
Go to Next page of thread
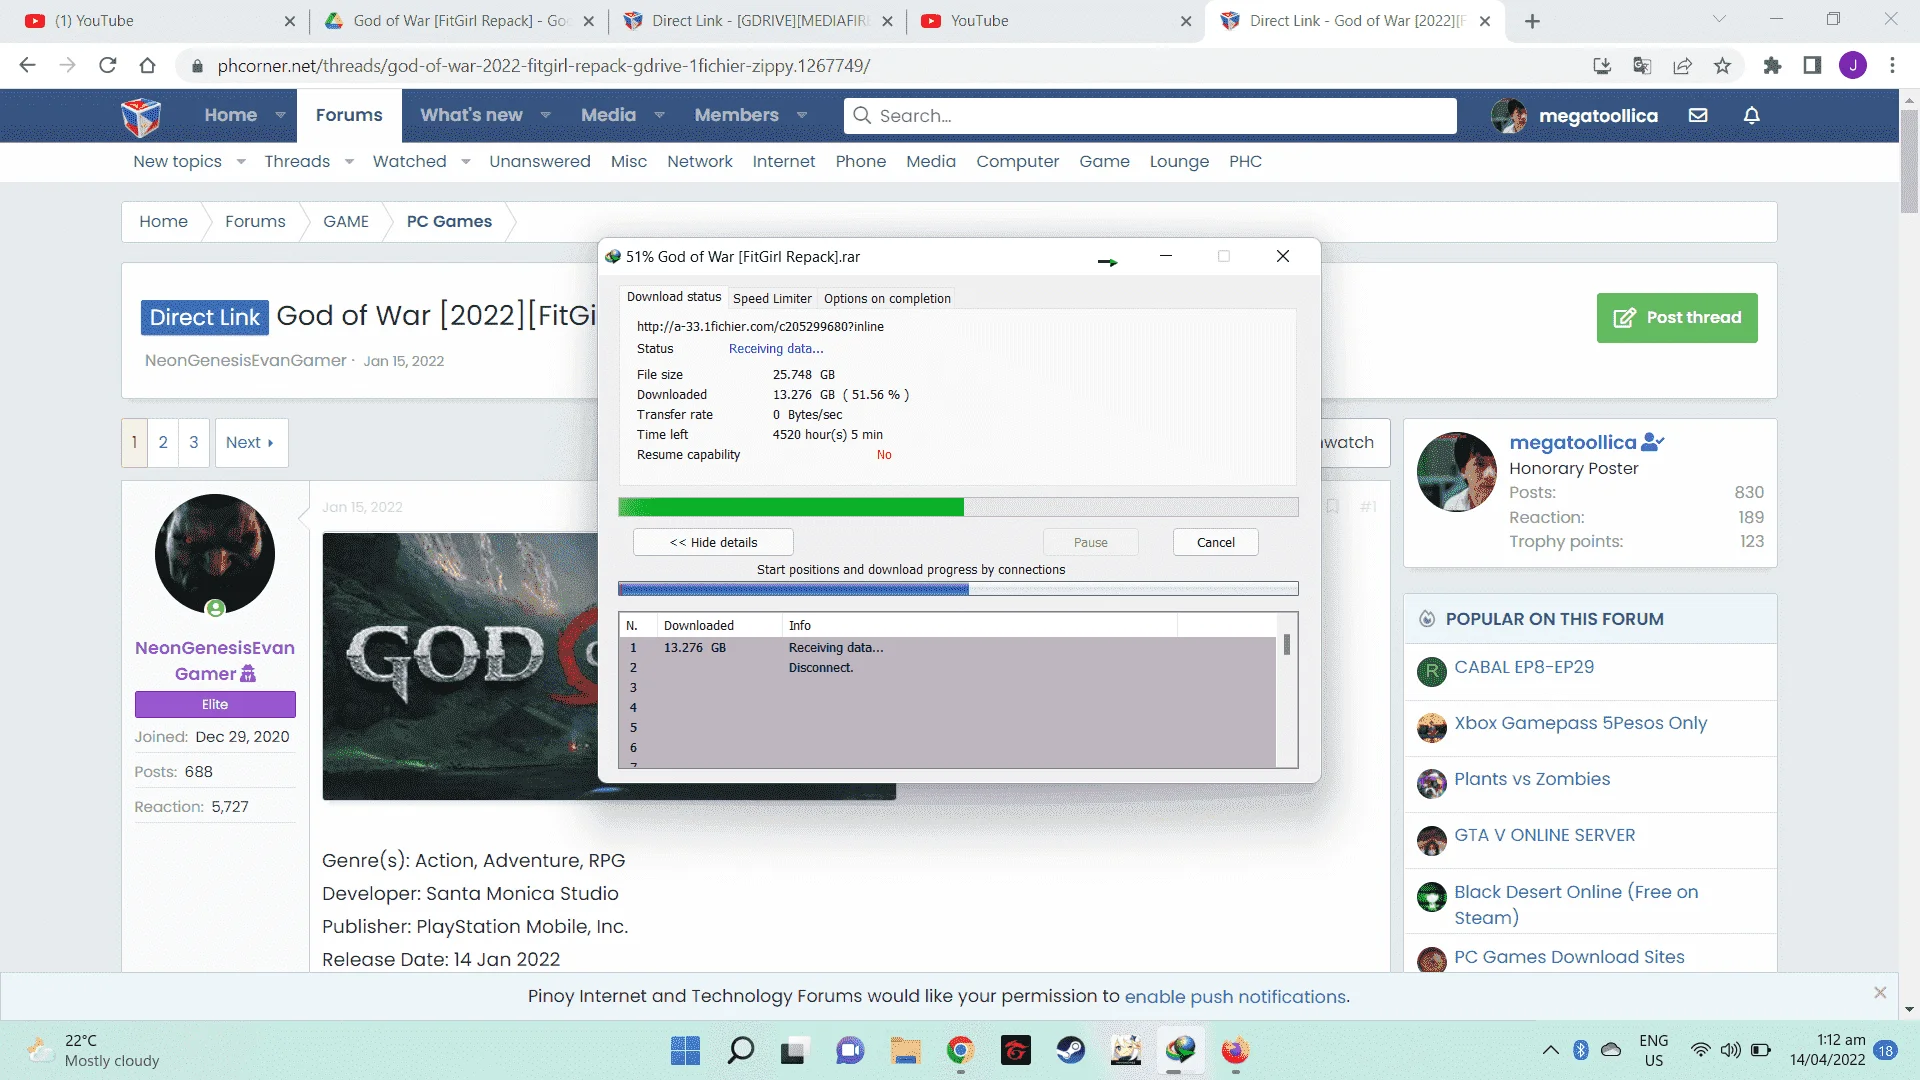250,443
